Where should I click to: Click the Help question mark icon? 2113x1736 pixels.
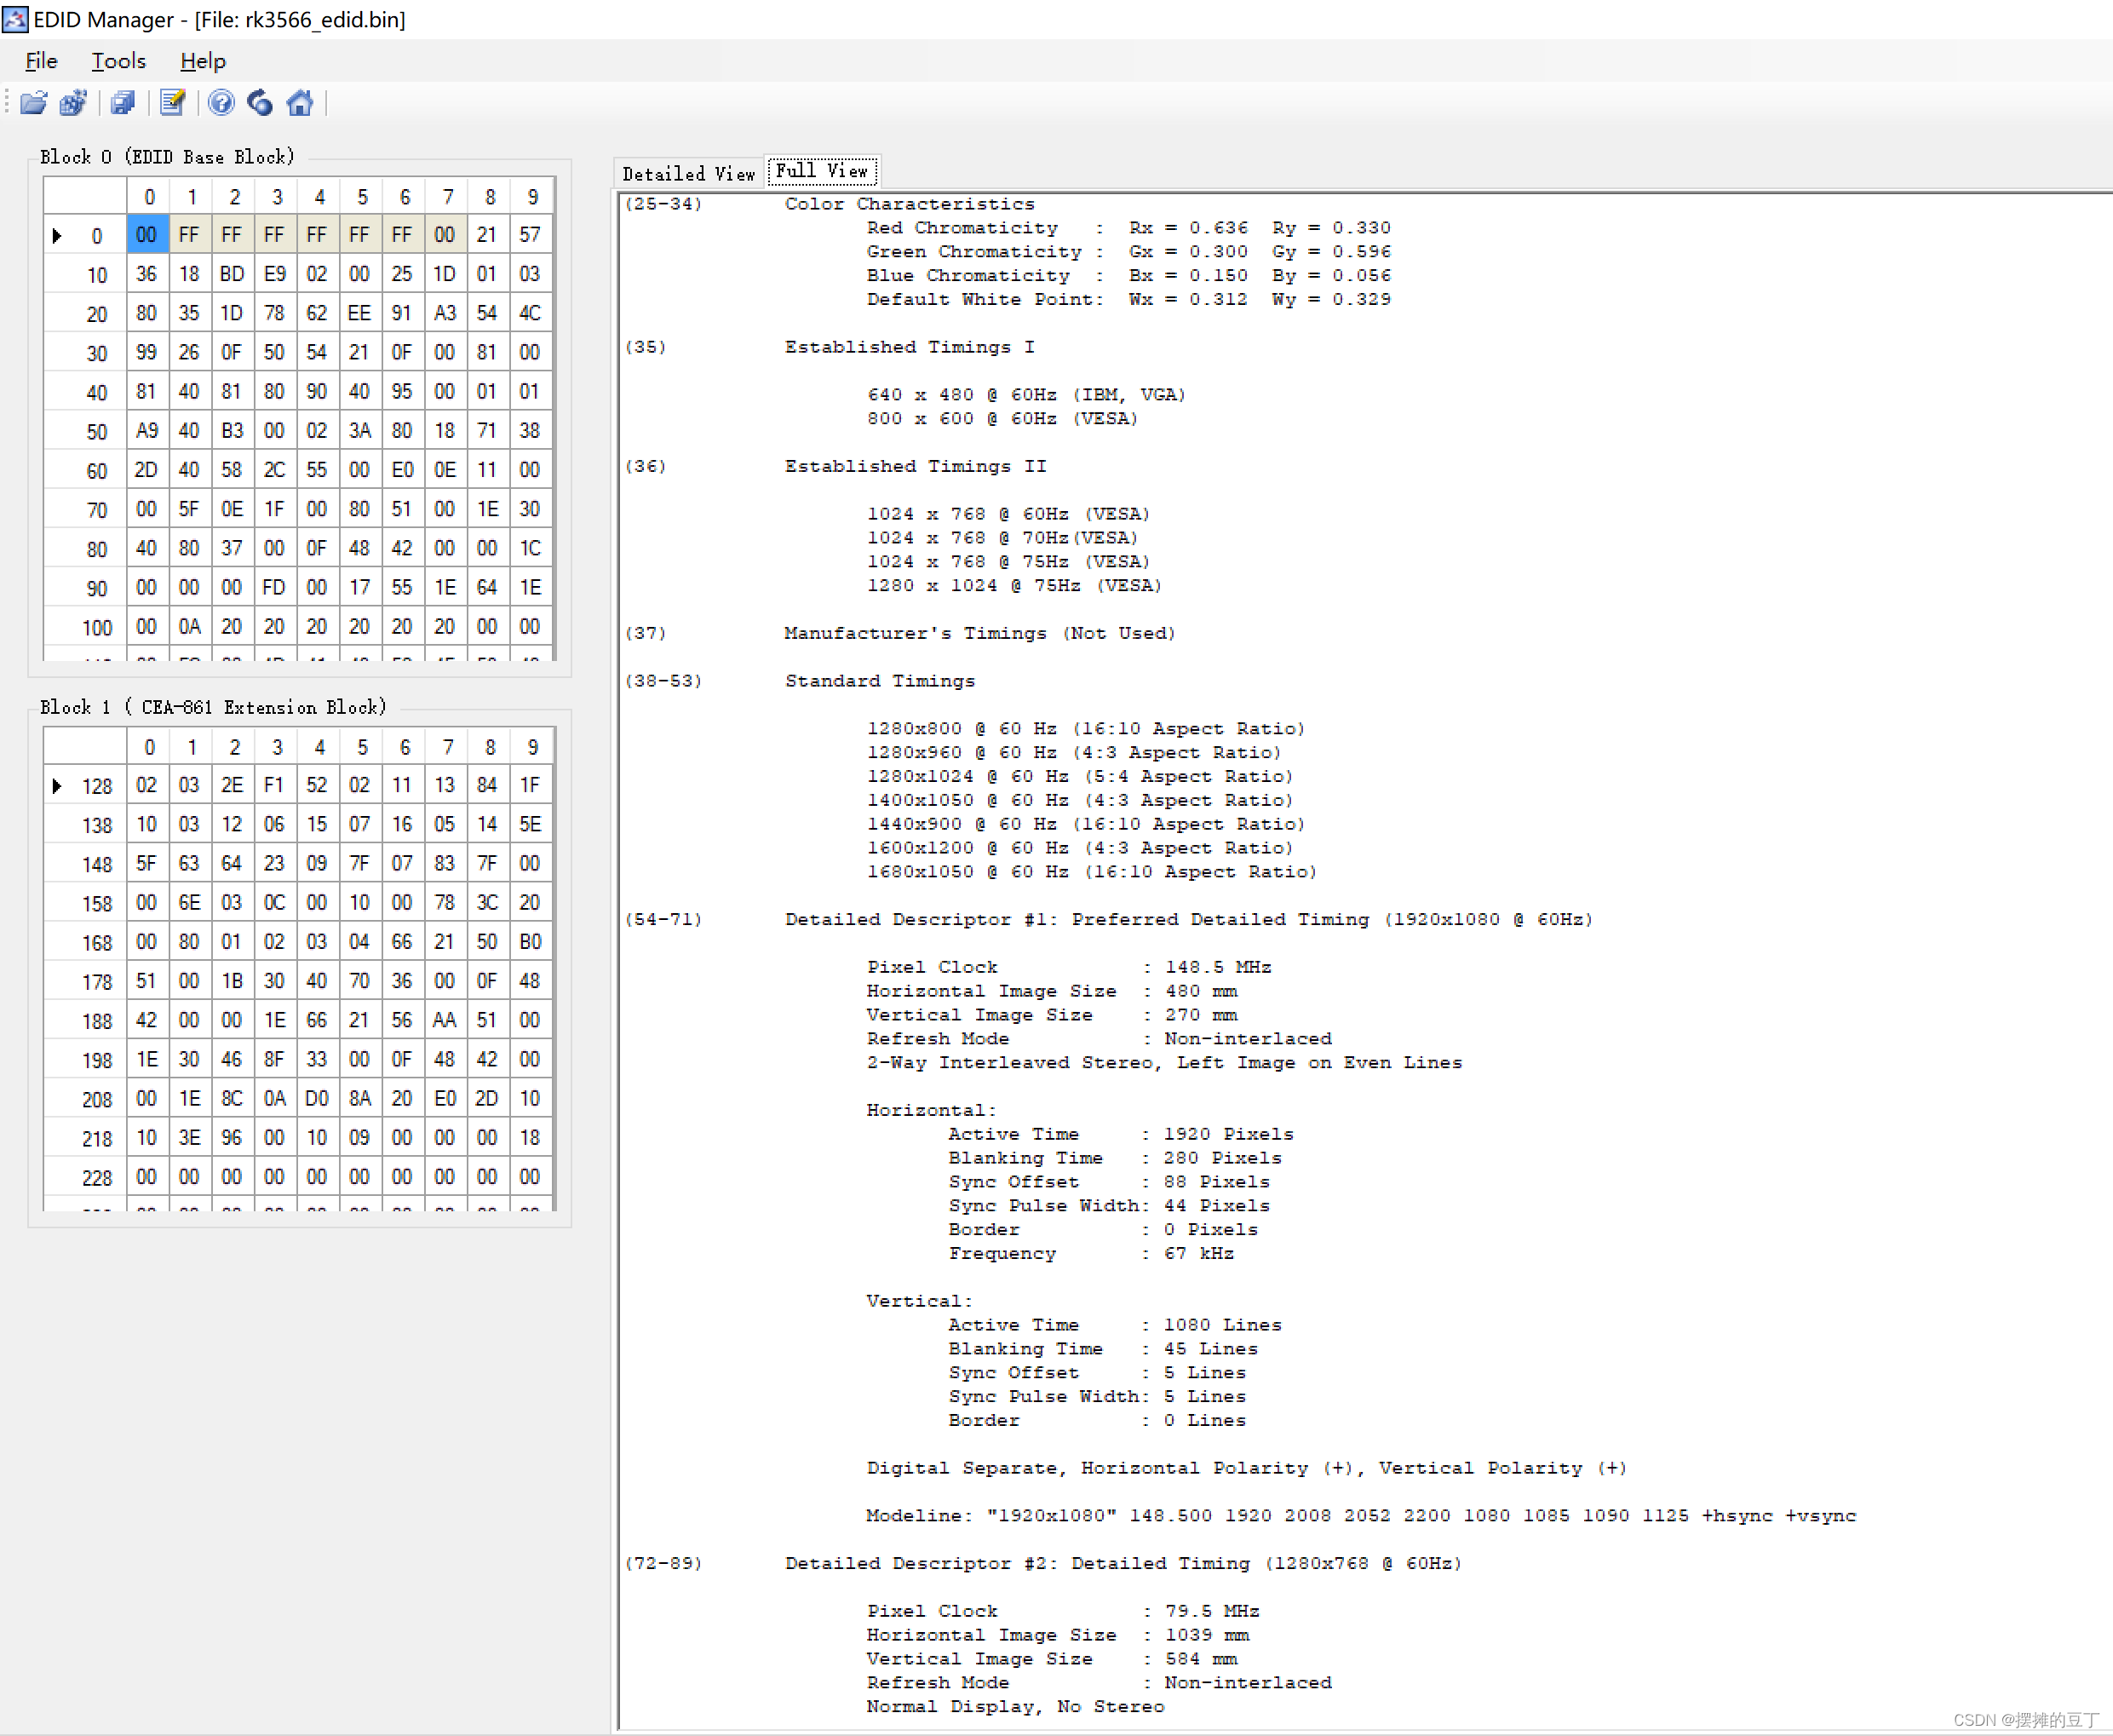tap(221, 102)
